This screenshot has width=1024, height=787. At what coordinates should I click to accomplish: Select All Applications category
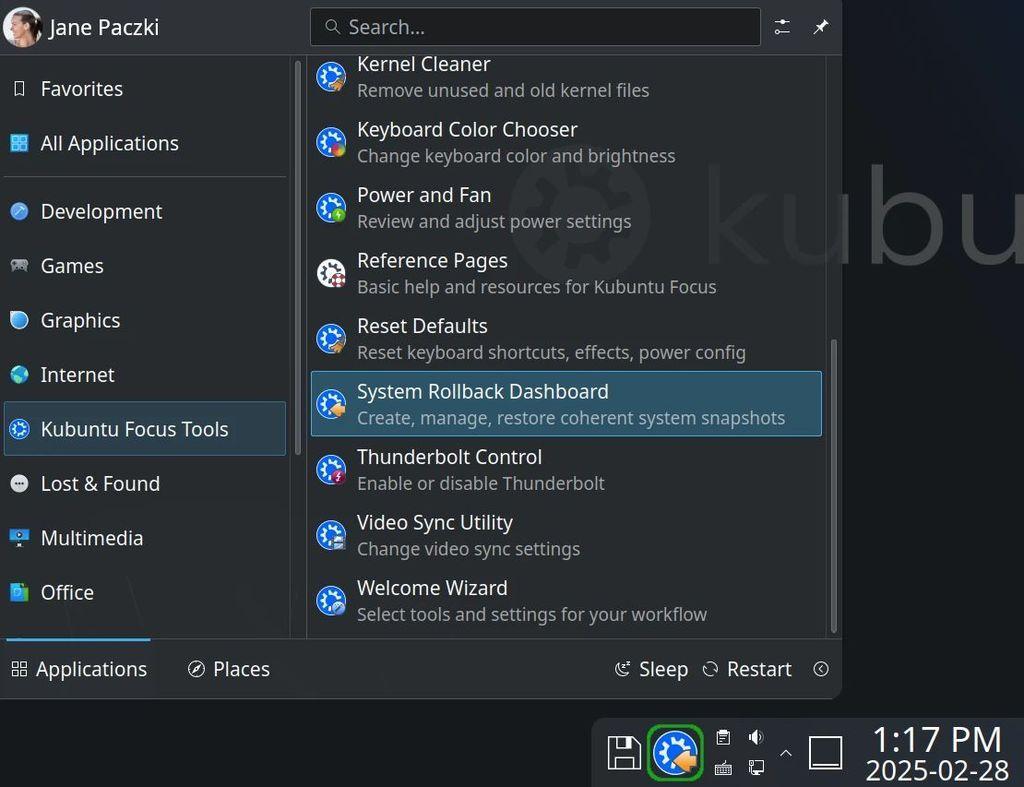144,143
